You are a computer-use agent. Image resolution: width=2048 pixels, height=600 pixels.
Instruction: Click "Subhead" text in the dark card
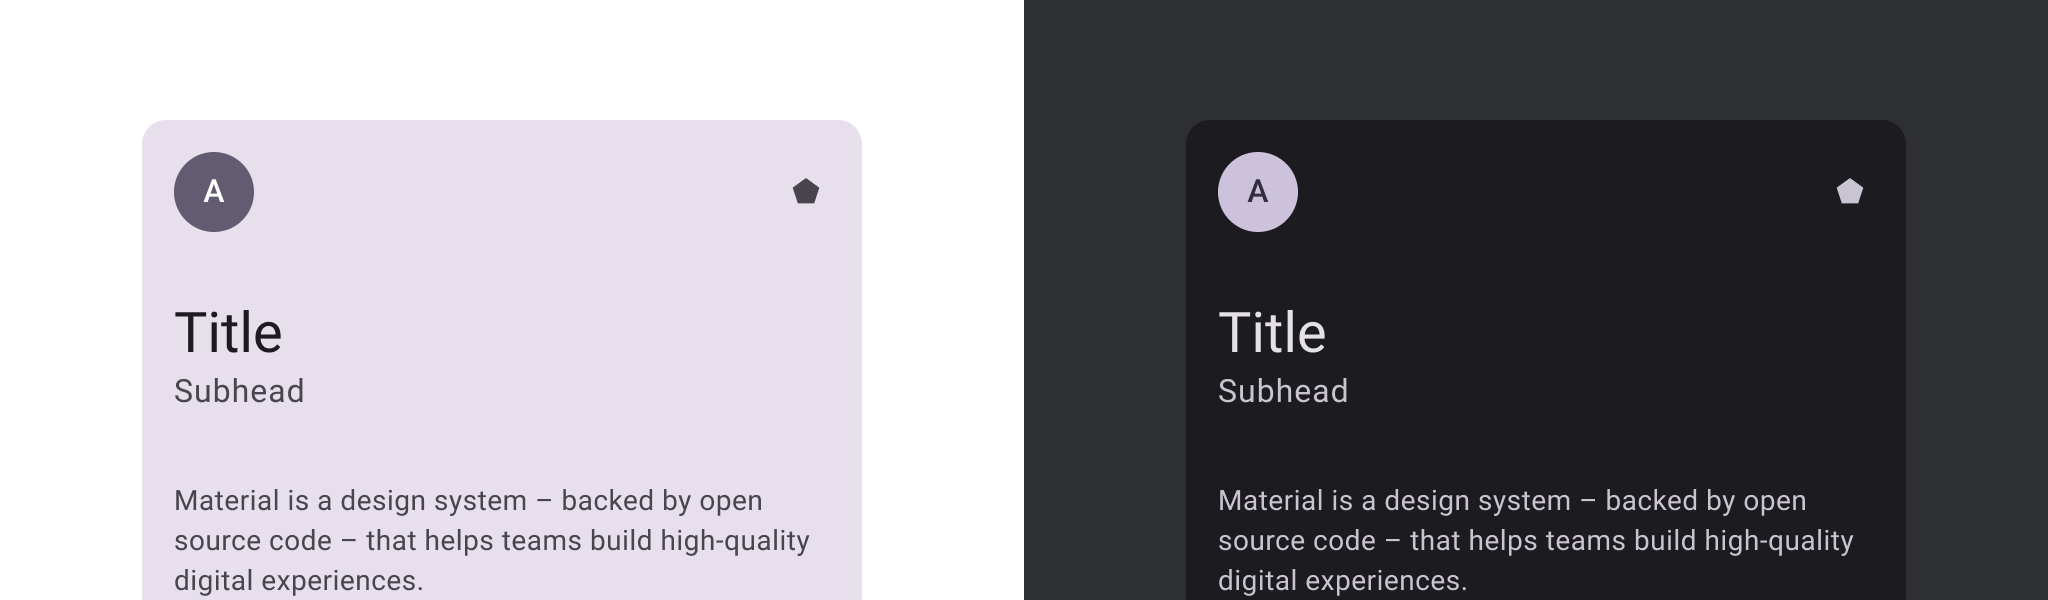coord(1283,391)
